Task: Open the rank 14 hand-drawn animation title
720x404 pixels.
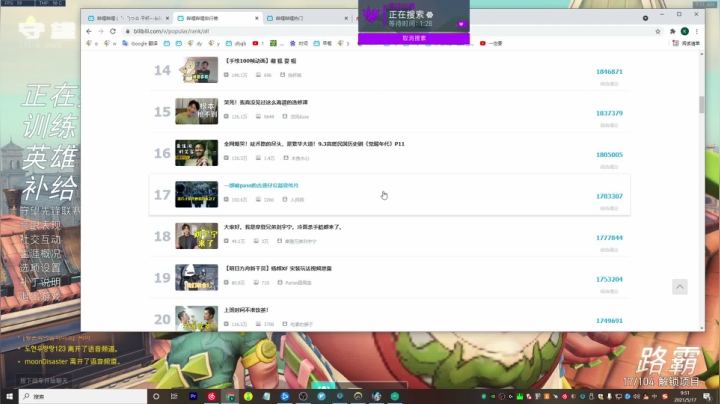Action: click(260, 61)
